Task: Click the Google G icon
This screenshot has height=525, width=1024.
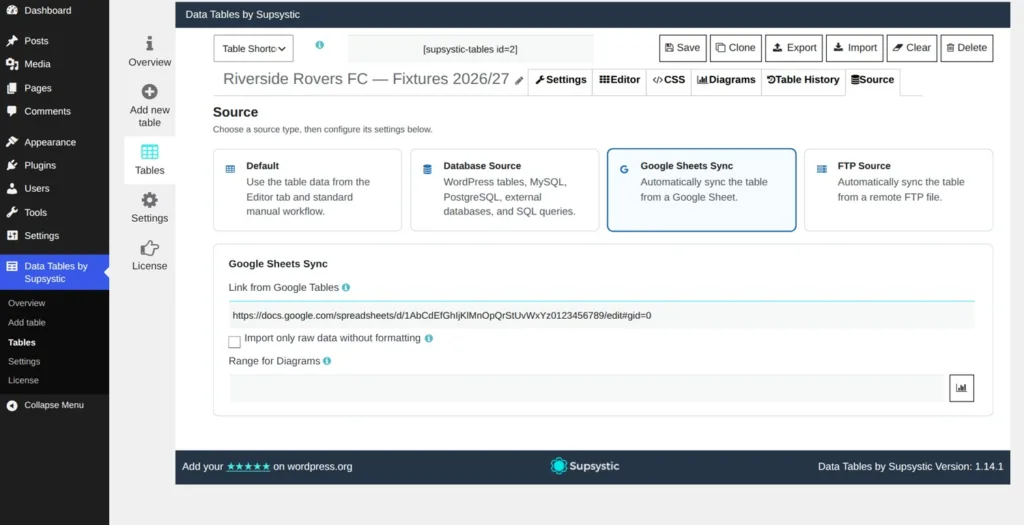Action: [624, 169]
